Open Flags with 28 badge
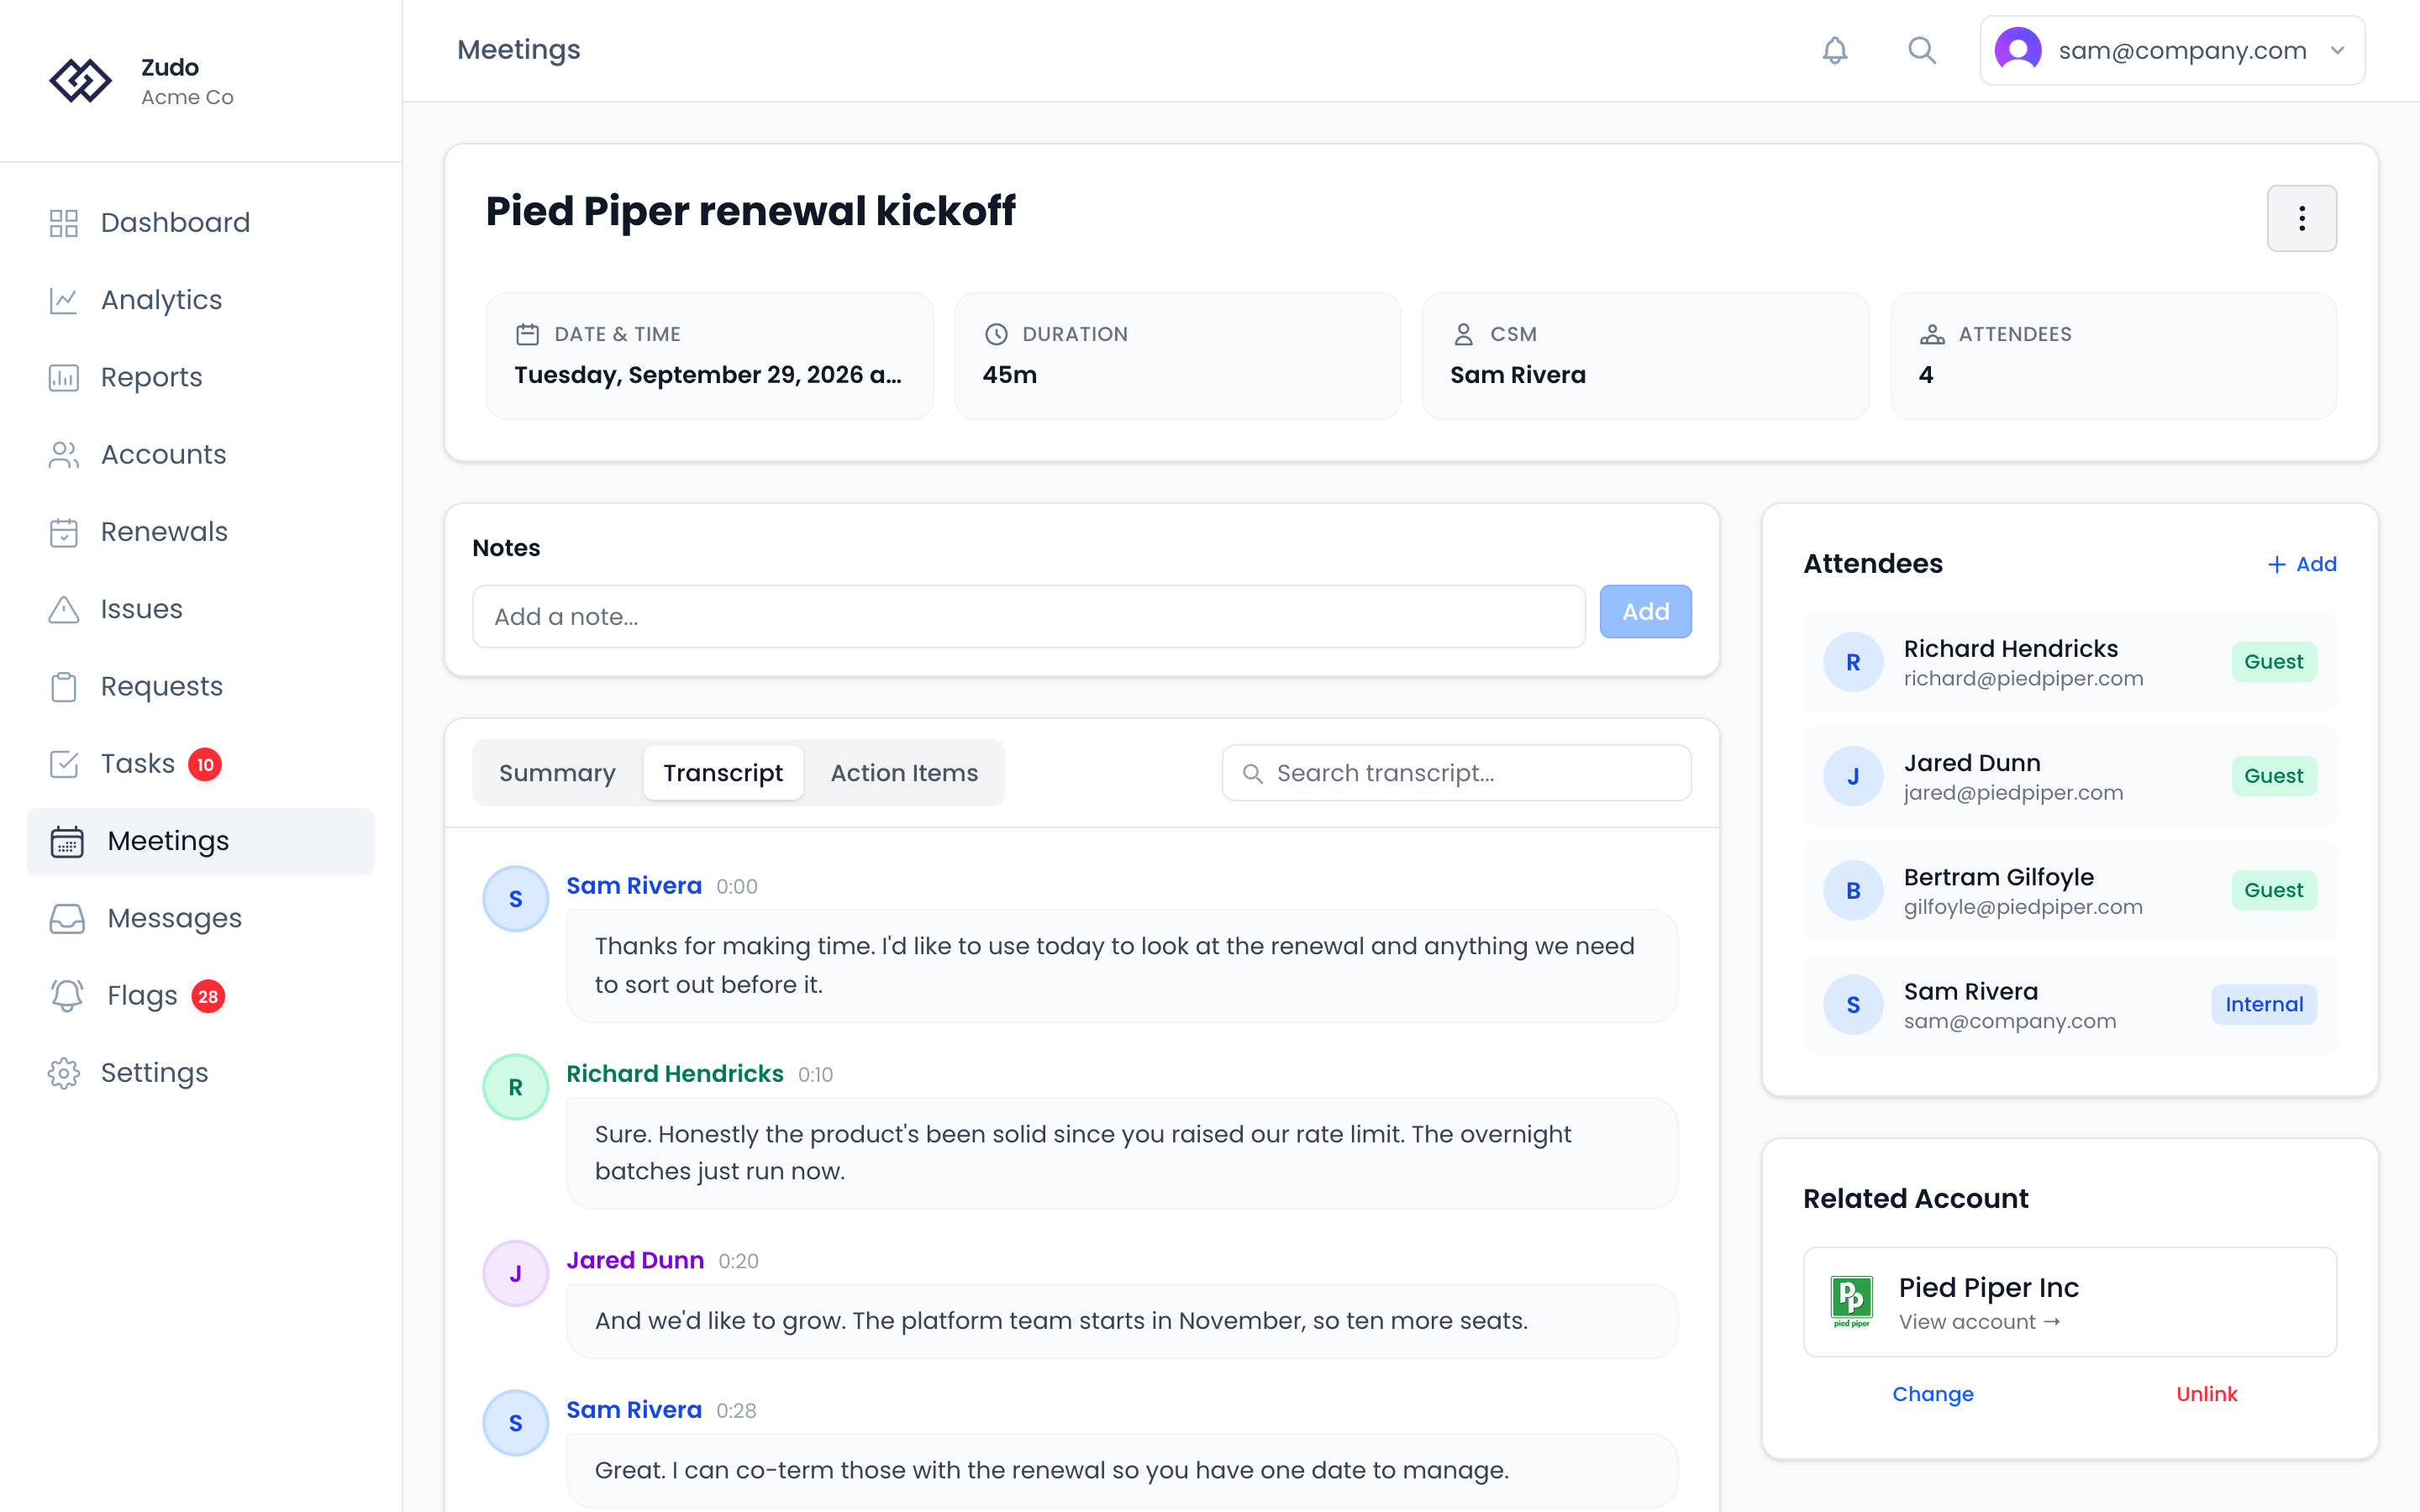The height and width of the screenshot is (1512, 2420). pos(200,996)
